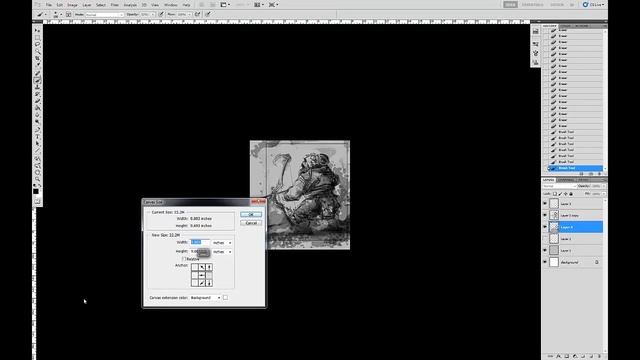Click the lock all padlock icon
The image size is (640, 360).
[x=571, y=194]
